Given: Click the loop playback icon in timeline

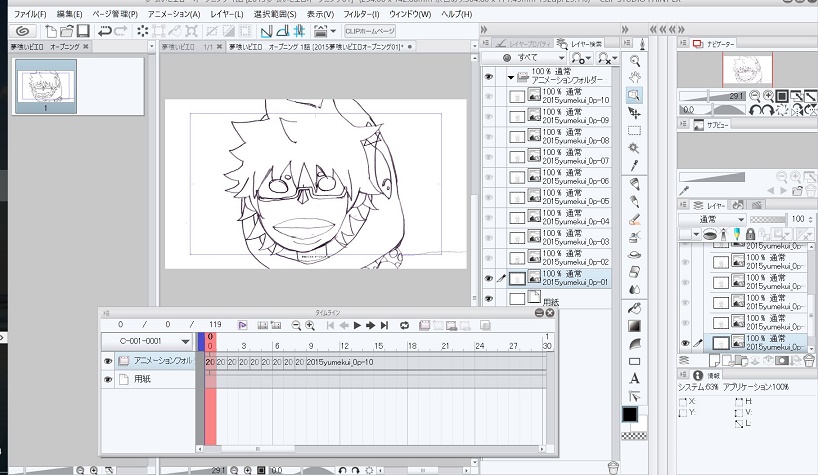Looking at the screenshot, I should point(405,325).
